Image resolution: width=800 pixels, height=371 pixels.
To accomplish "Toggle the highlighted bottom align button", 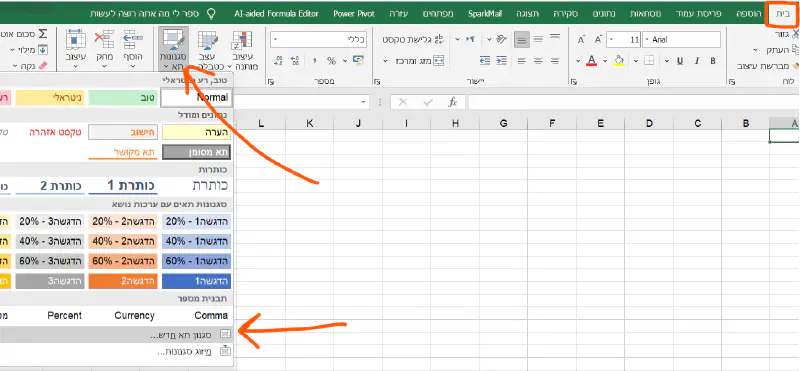I will [521, 39].
